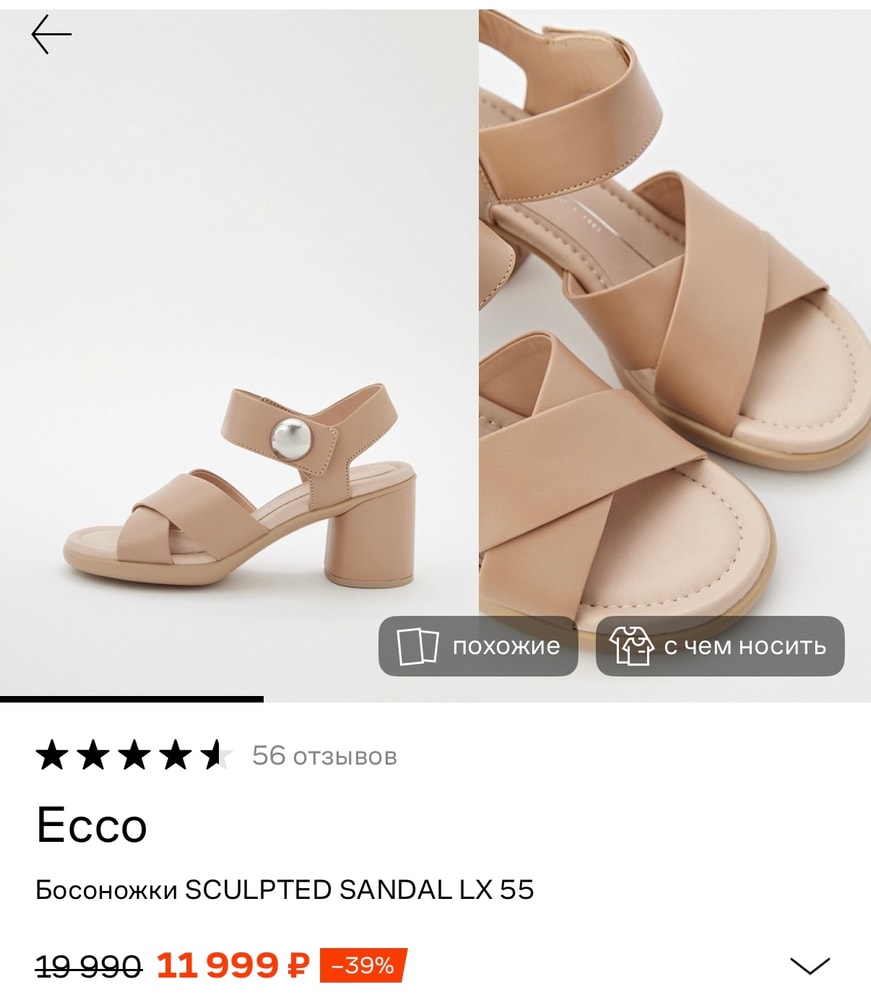Screen dimensions: 871x1000
Task: Click the black gallery progress indicator
Action: [x=131, y=699]
